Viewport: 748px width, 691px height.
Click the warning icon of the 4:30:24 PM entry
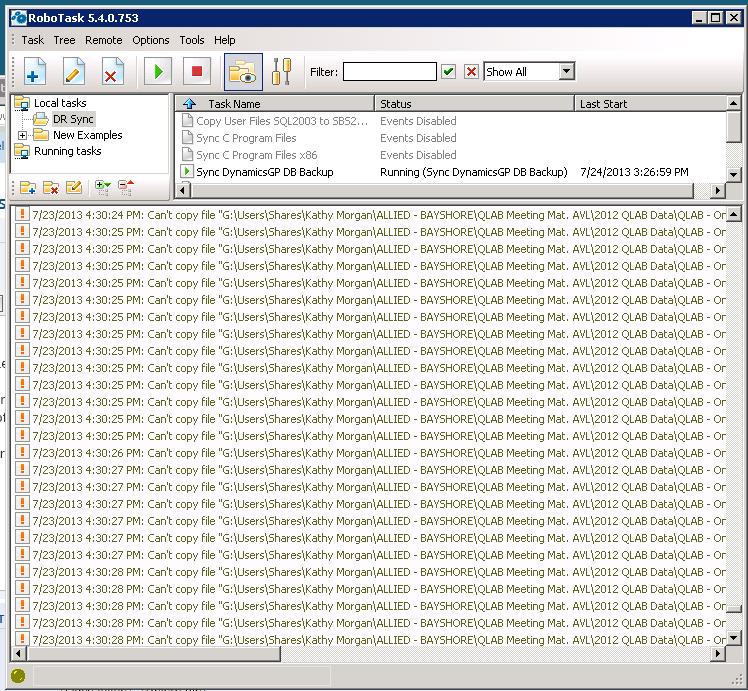coord(21,214)
